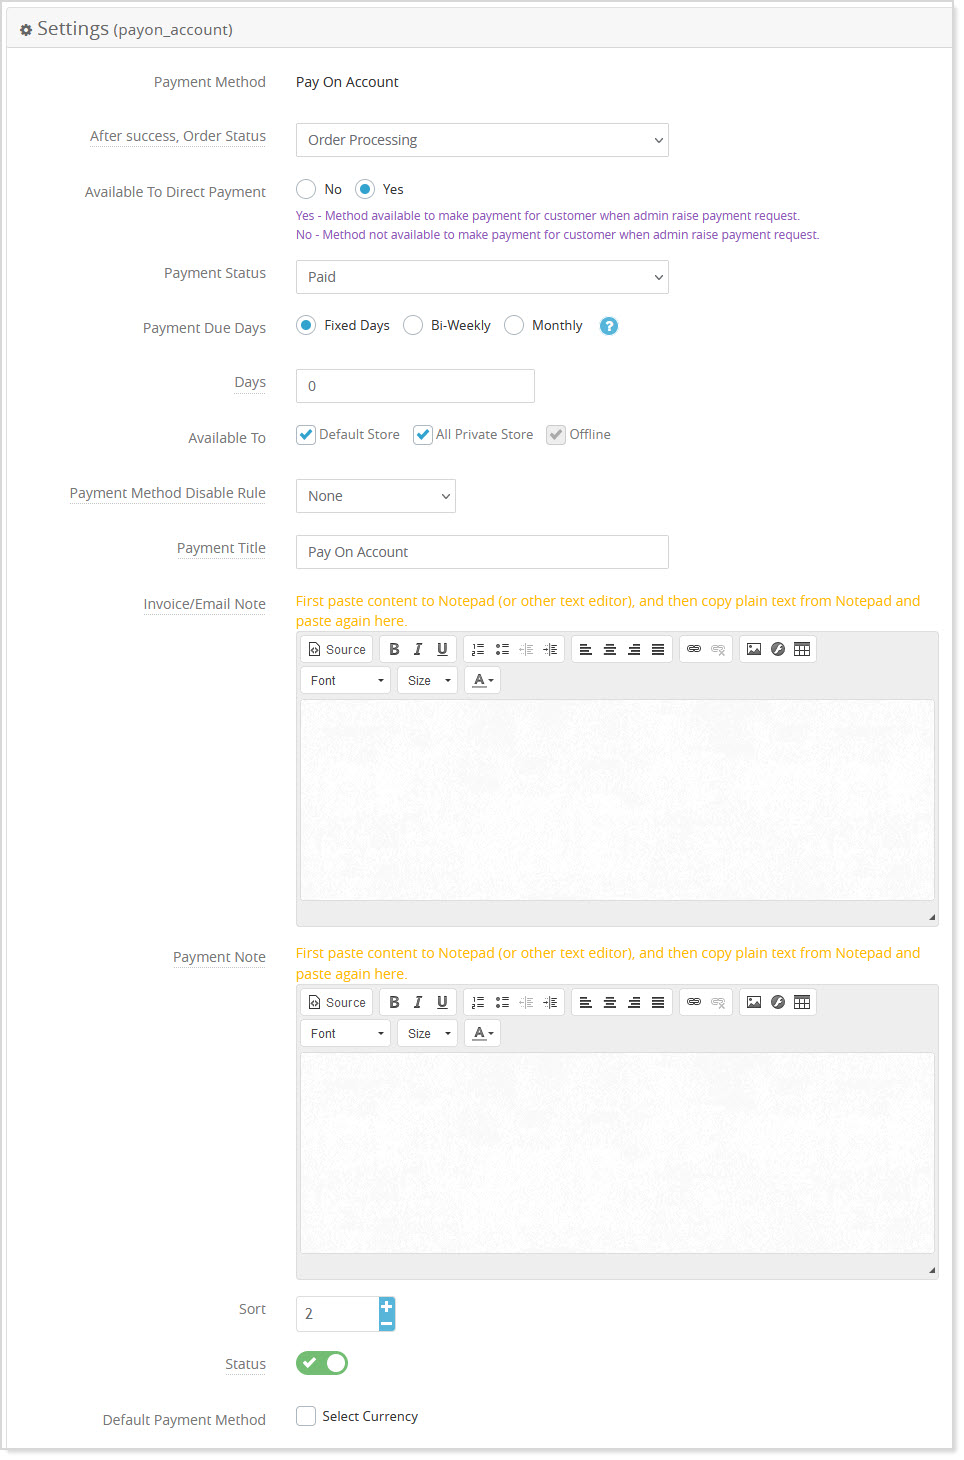This screenshot has width=964, height=1460.
Task: Increment the Sort value with the plus button
Action: (386, 1304)
